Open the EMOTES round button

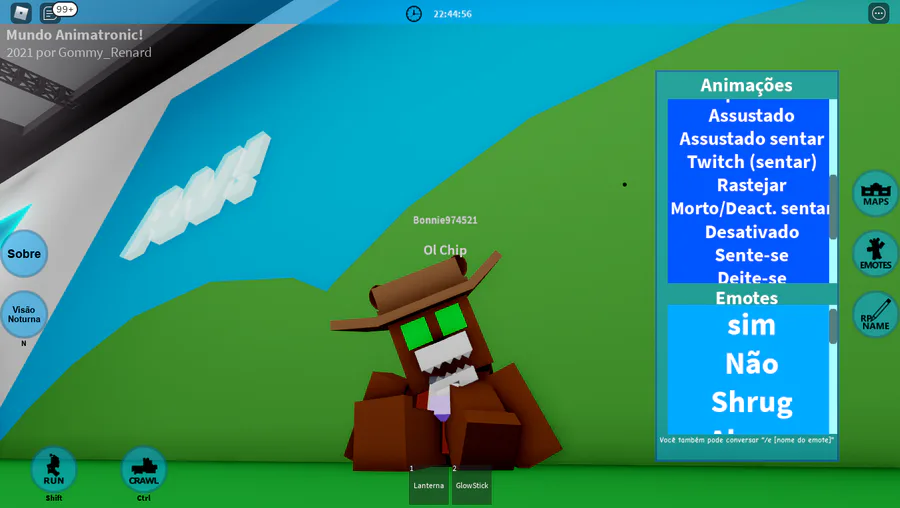[x=875, y=254]
